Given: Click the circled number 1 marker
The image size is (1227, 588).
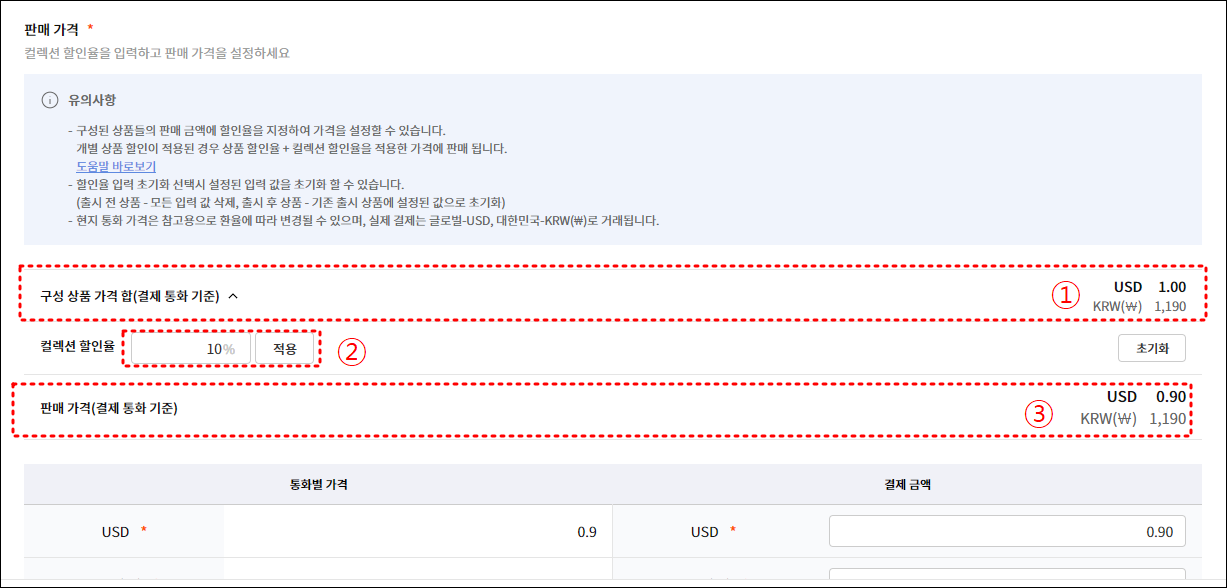Looking at the screenshot, I should point(1070,296).
